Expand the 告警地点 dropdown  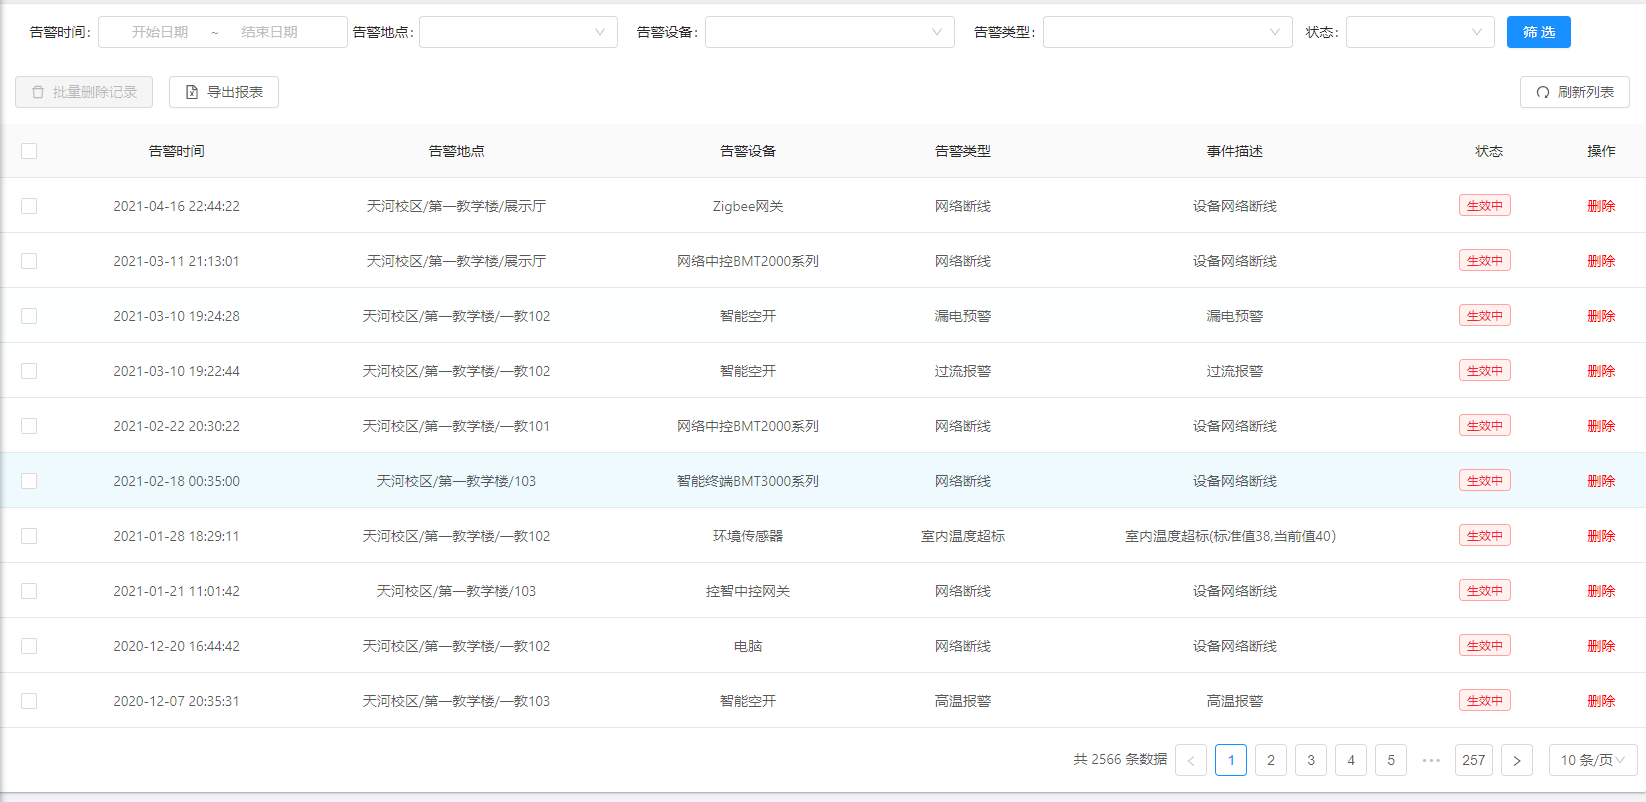[518, 32]
